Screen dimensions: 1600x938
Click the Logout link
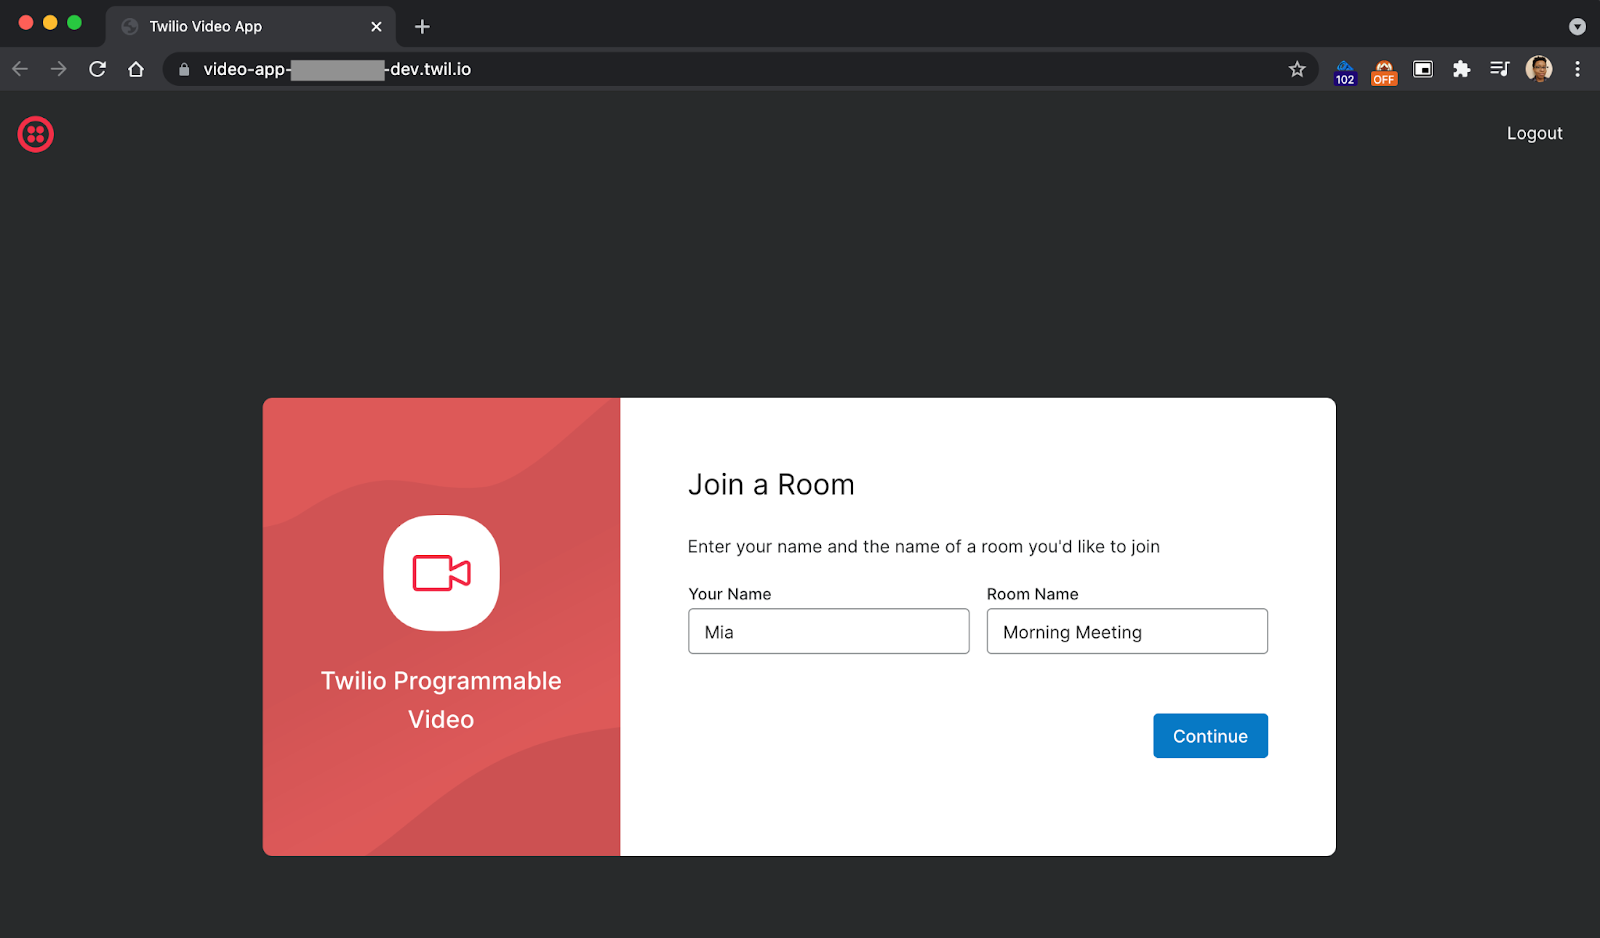pyautogui.click(x=1534, y=133)
